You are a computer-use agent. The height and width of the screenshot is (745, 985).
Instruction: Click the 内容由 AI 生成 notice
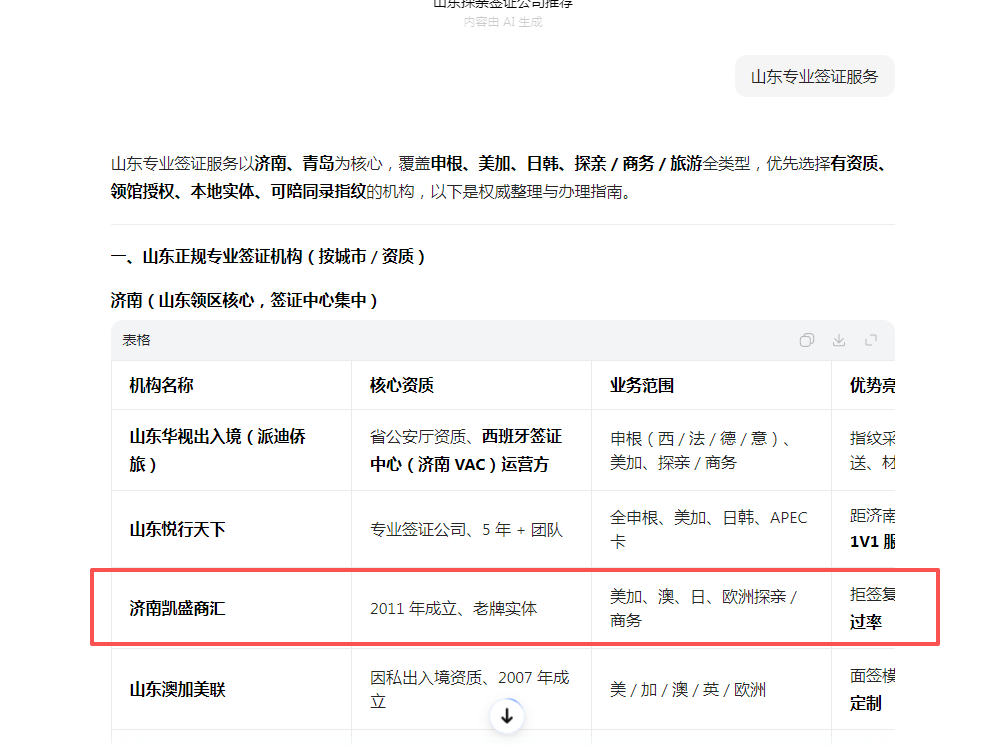(x=502, y=20)
